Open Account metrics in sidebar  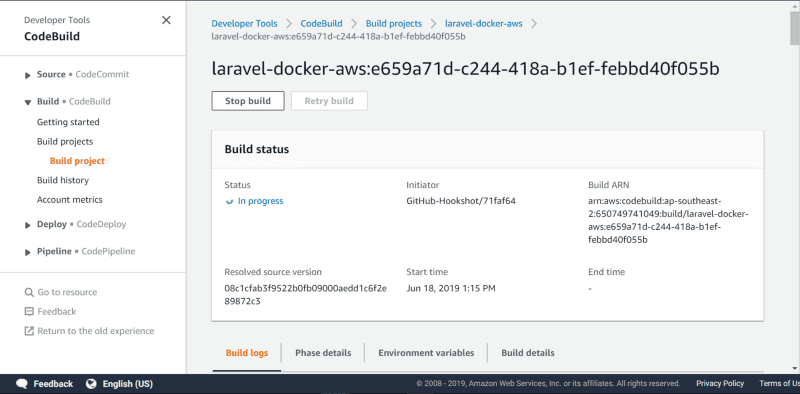click(69, 200)
